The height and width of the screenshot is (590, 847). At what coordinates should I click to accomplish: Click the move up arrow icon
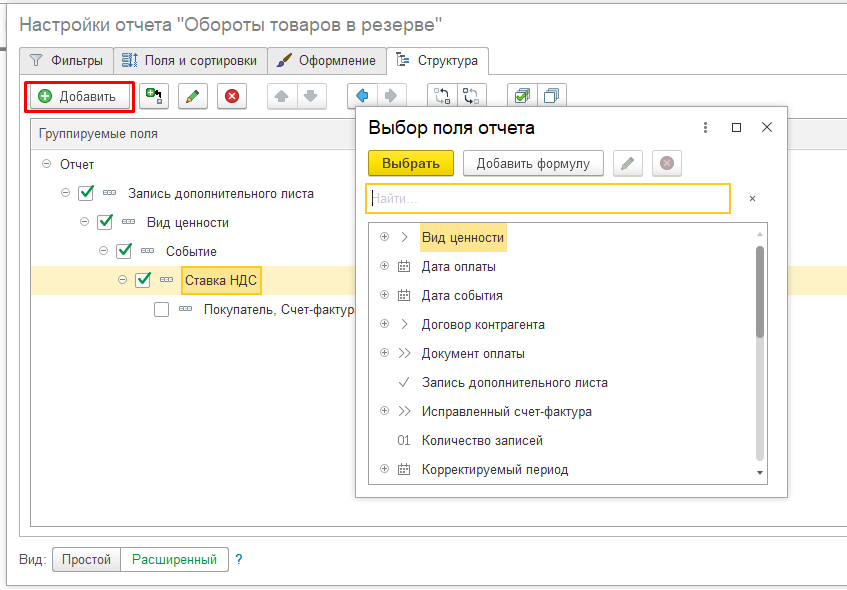click(x=282, y=97)
